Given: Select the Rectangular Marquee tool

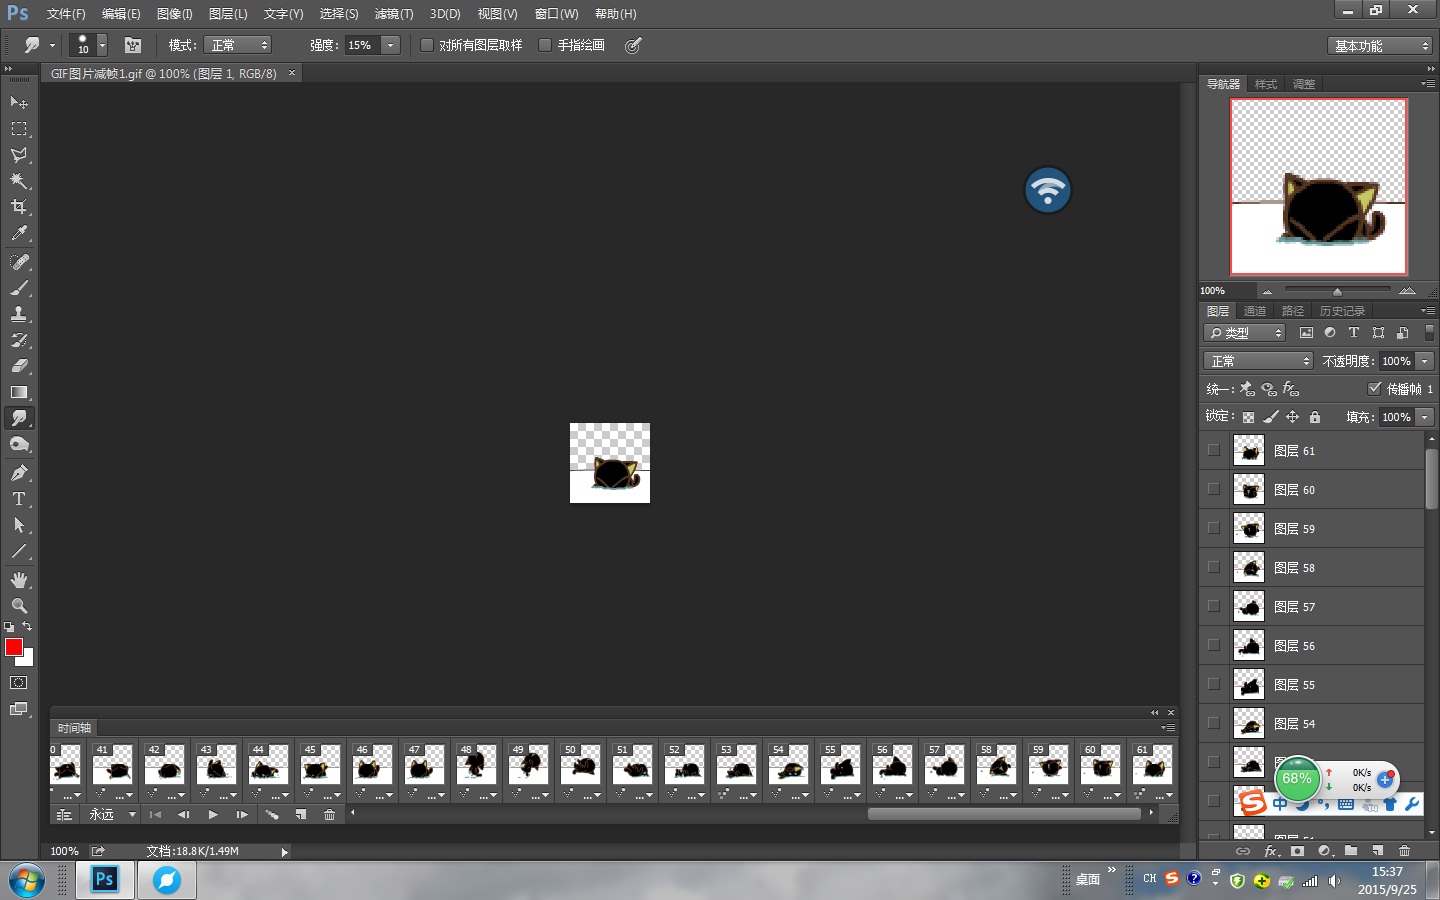Looking at the screenshot, I should click(19, 129).
